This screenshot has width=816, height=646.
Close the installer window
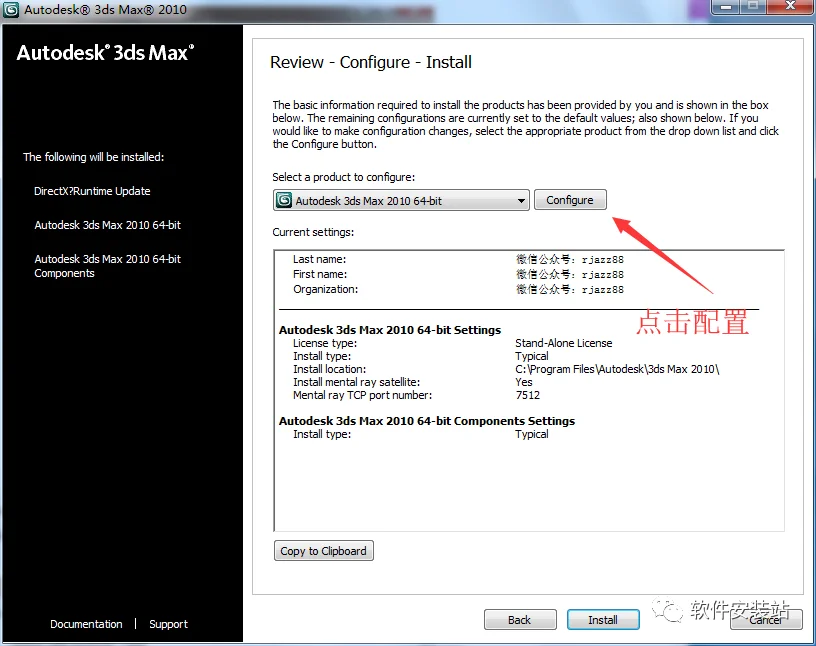[790, 7]
